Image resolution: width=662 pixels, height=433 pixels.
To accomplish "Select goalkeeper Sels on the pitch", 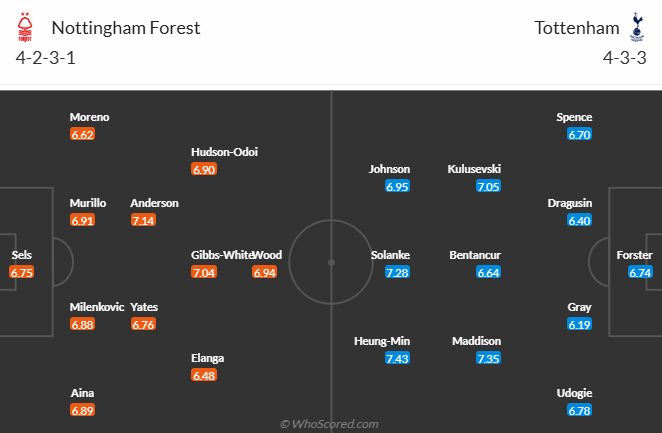I will (22, 254).
